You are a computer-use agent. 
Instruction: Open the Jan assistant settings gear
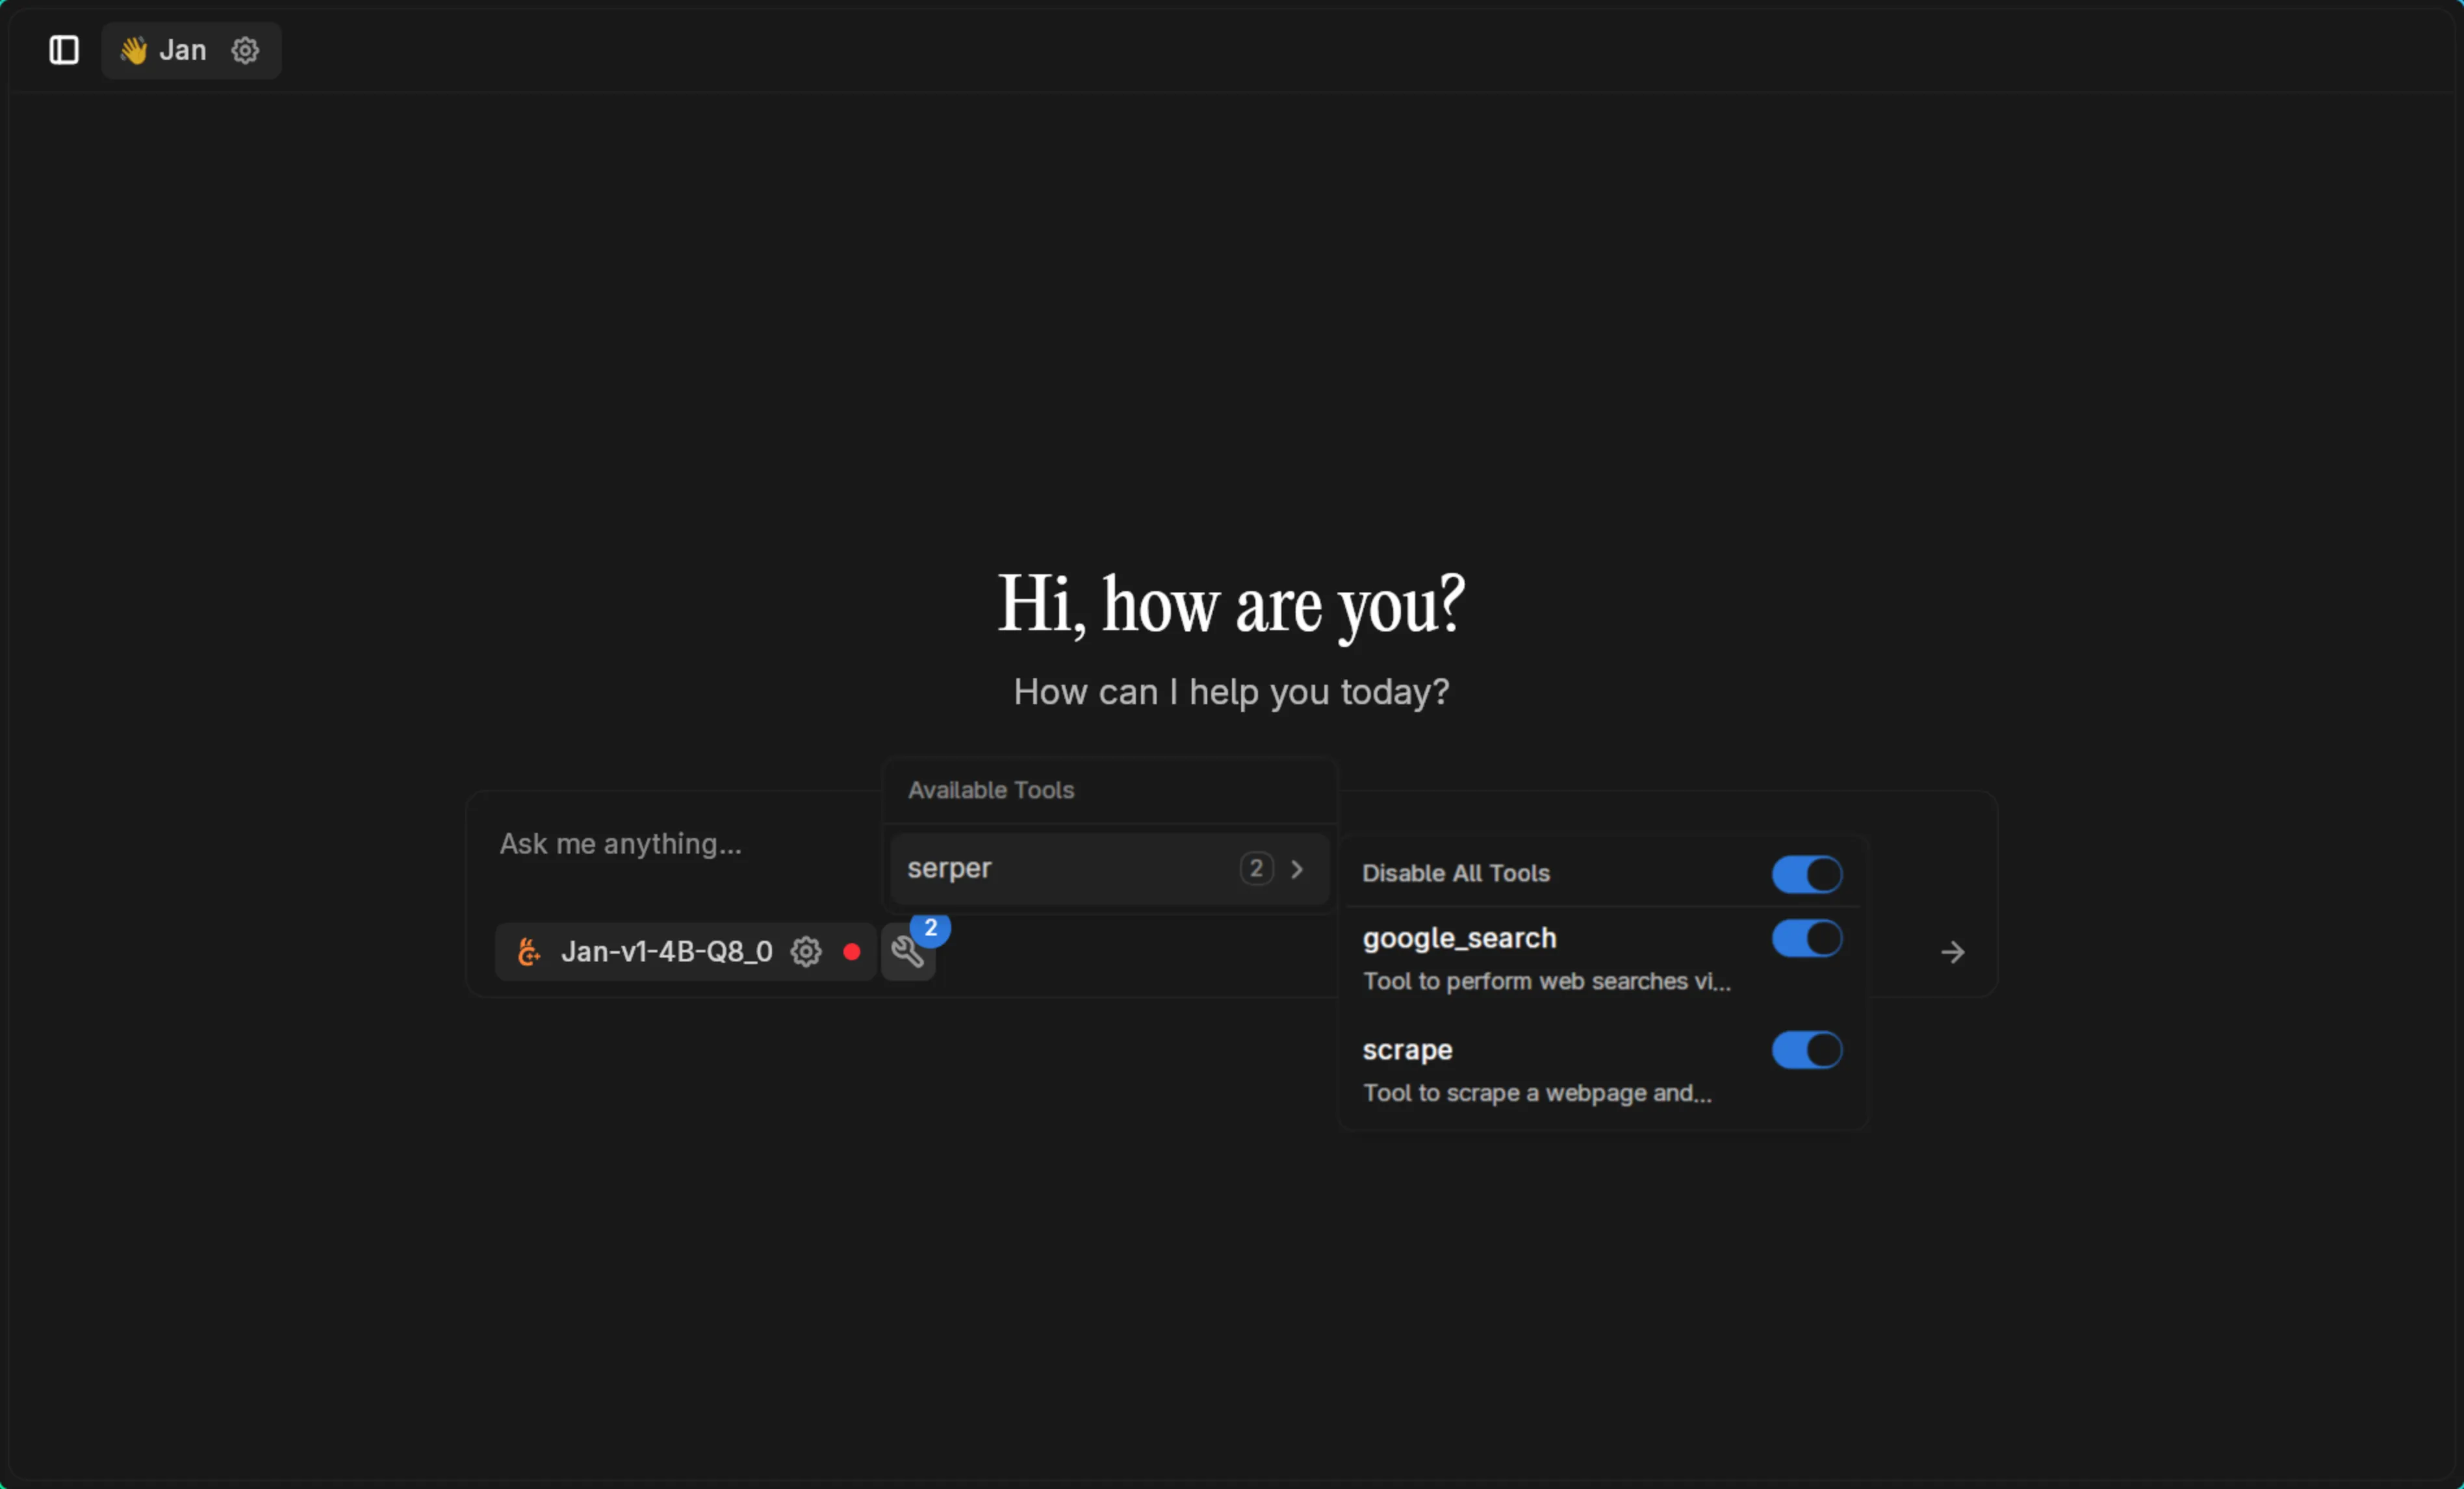[x=245, y=50]
